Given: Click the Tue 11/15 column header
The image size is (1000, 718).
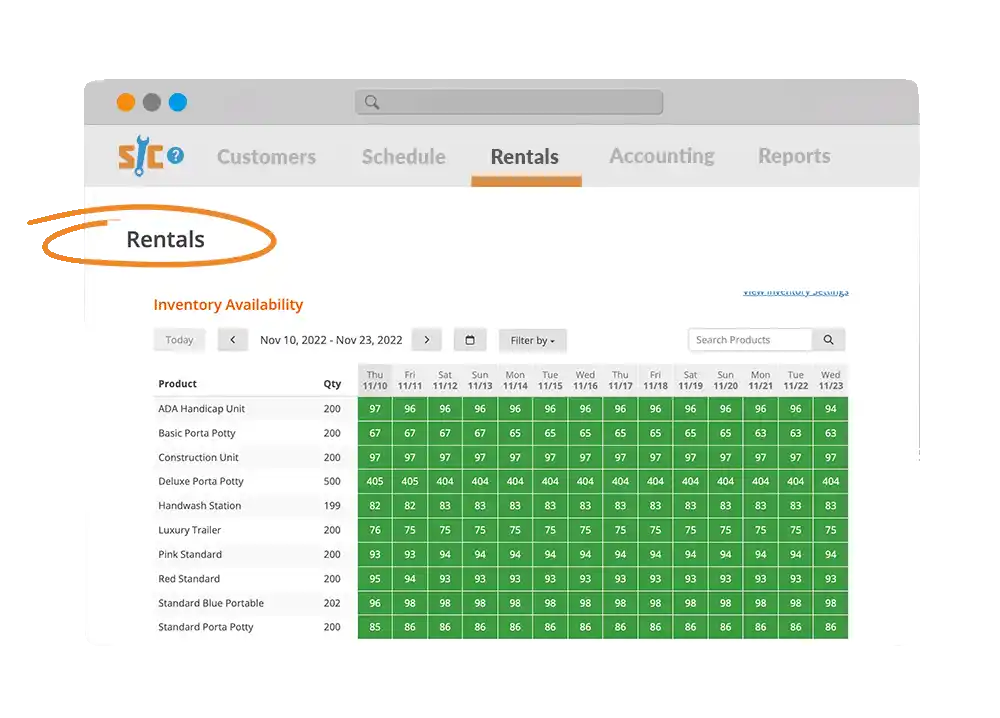Looking at the screenshot, I should [550, 380].
